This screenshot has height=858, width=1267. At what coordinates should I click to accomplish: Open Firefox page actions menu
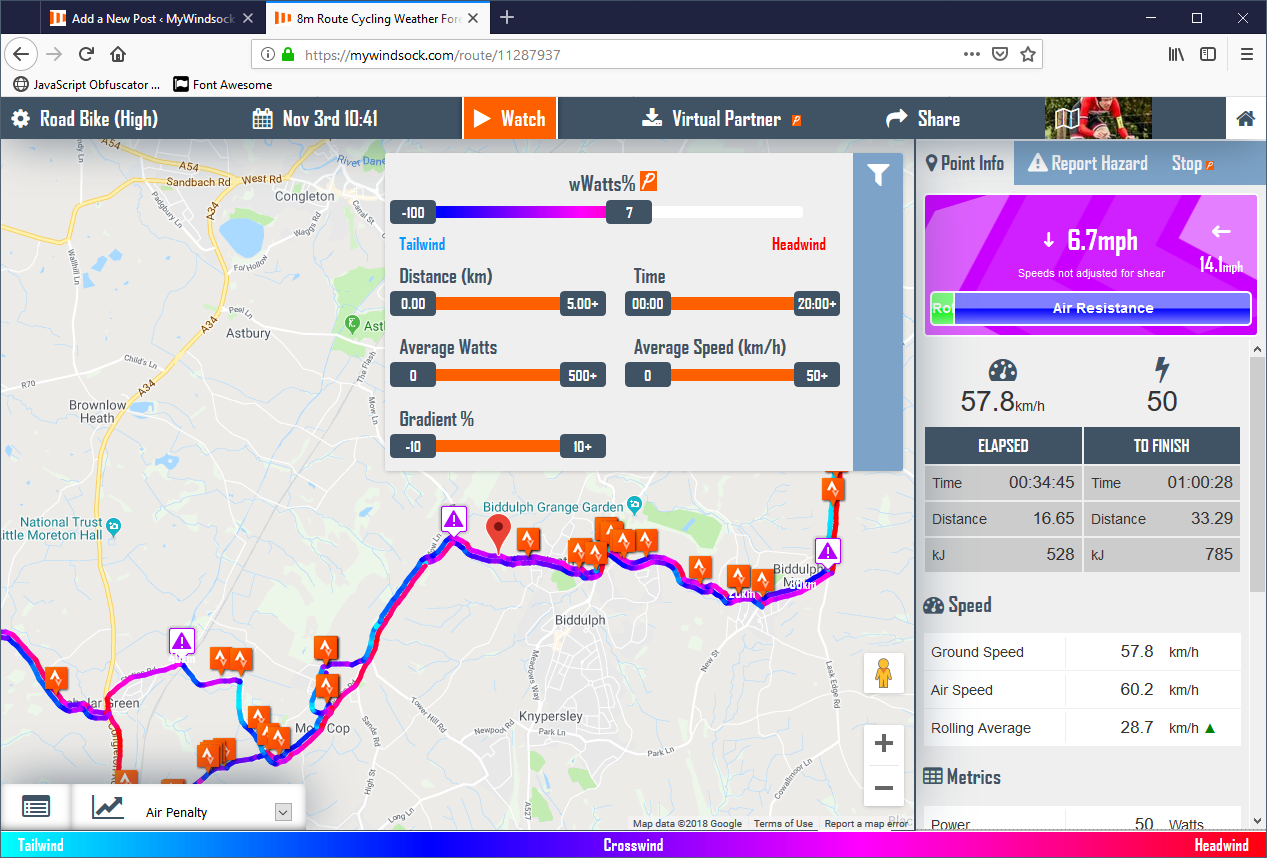(x=971, y=54)
